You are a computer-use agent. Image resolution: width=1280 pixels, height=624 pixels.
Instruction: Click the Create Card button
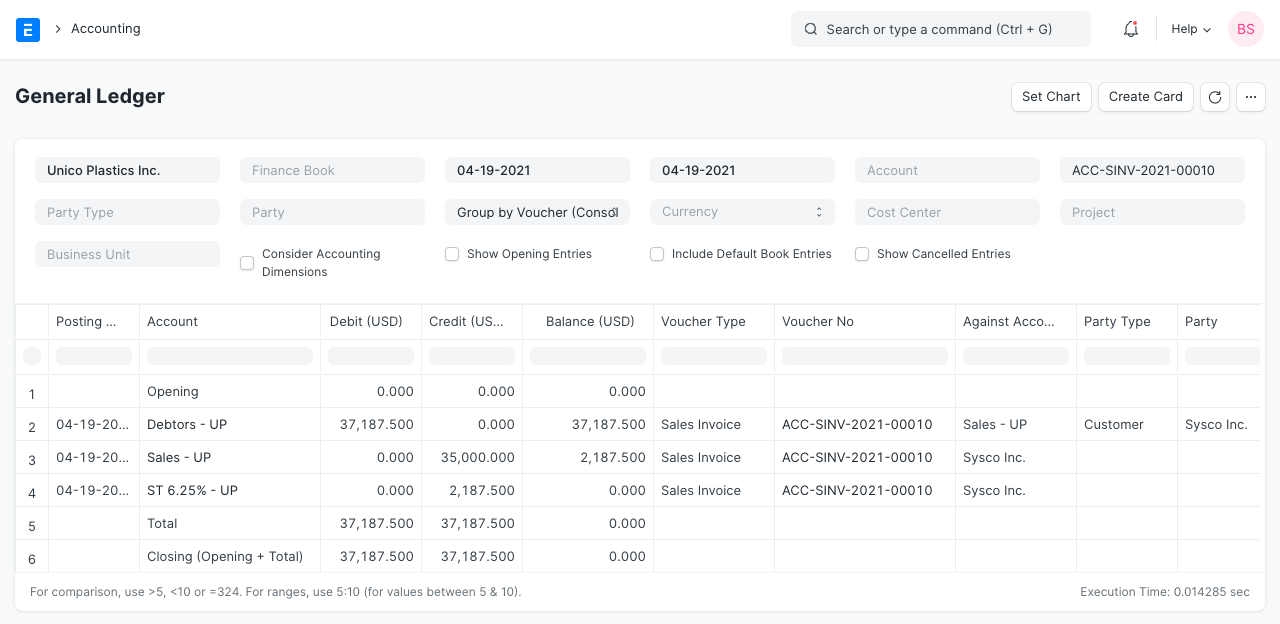point(1146,97)
